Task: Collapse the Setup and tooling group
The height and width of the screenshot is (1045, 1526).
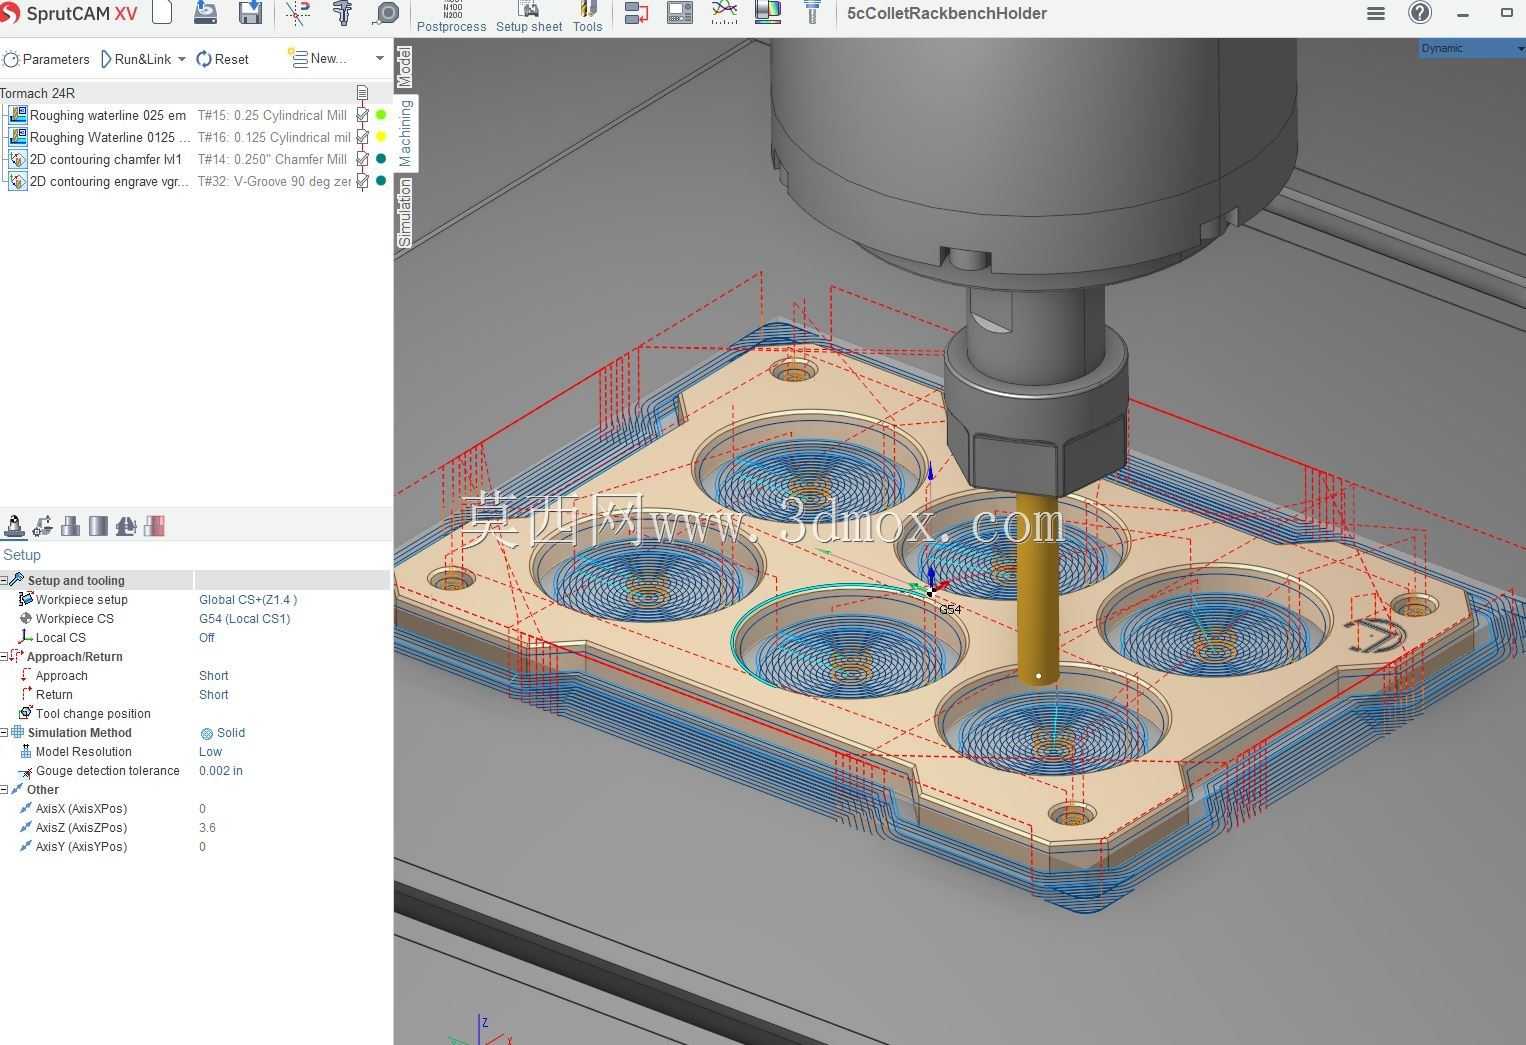Action: (4, 580)
